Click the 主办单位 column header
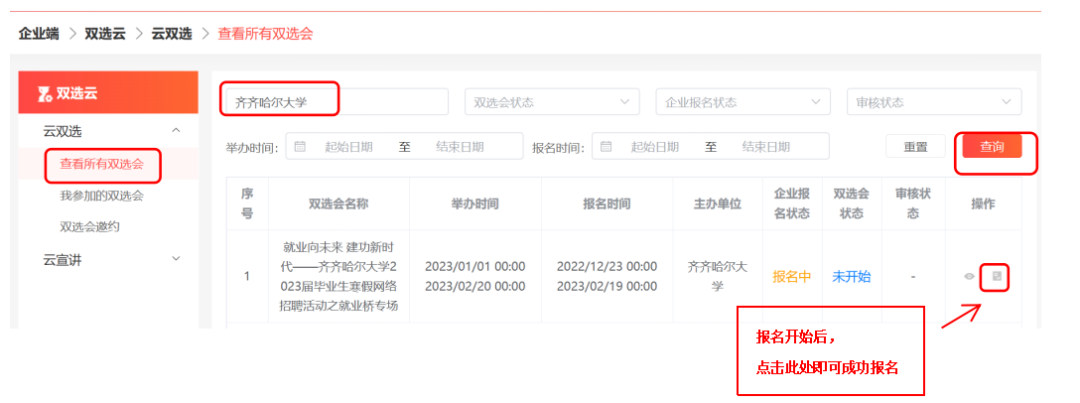Screen dimensions: 1080x403 (717, 203)
